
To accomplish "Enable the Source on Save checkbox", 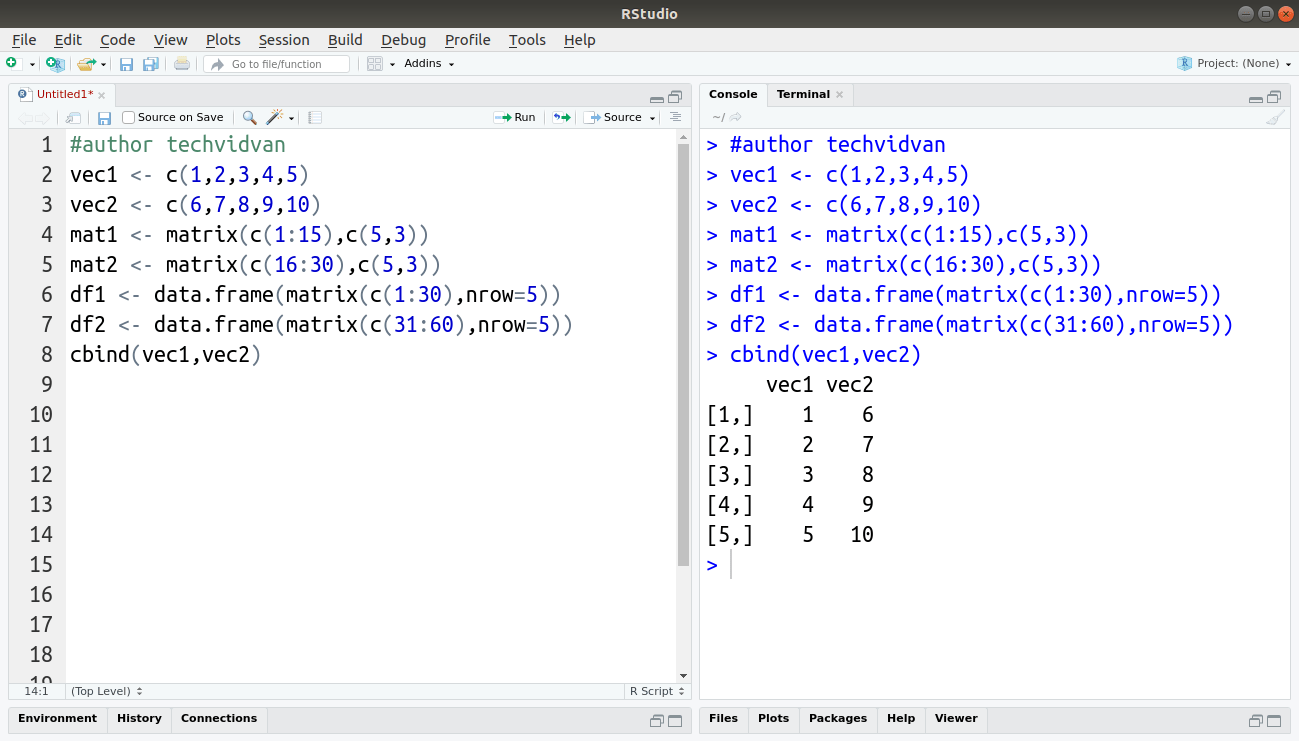I will pos(128,118).
